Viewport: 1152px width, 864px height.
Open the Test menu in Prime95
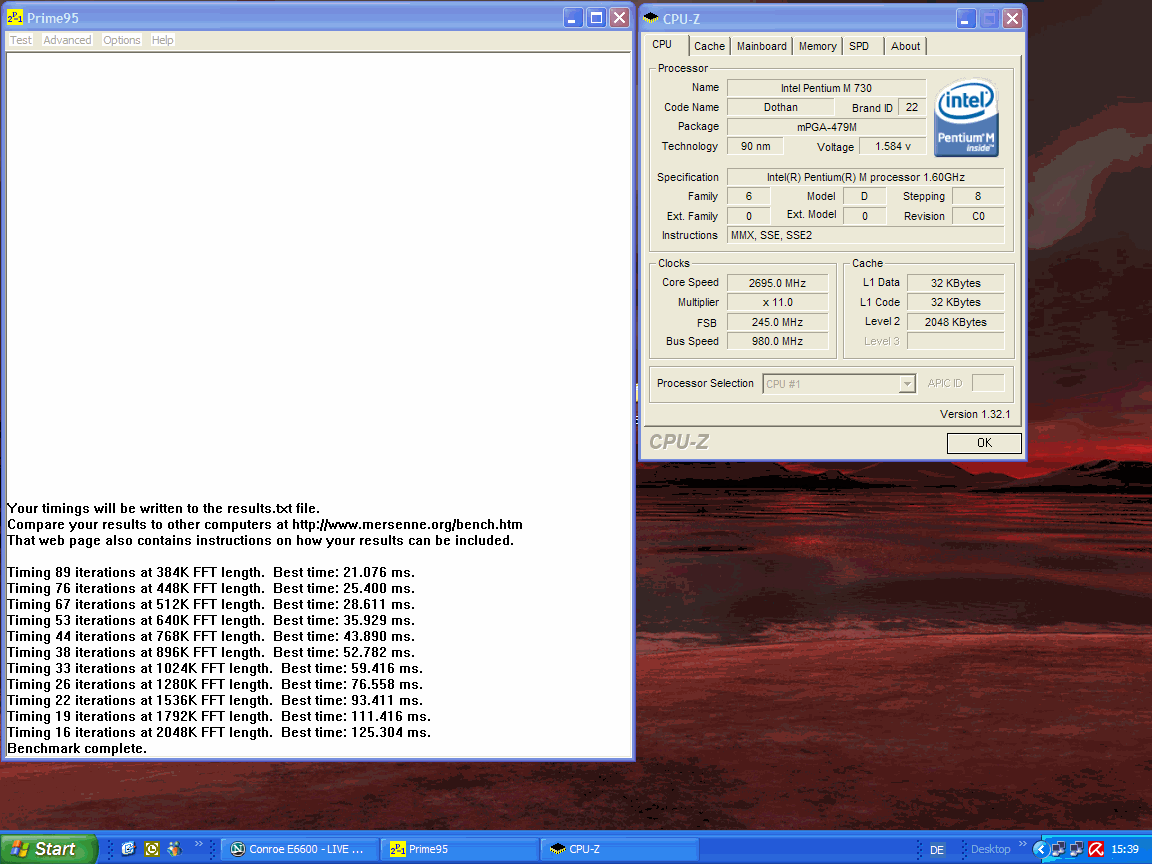21,40
